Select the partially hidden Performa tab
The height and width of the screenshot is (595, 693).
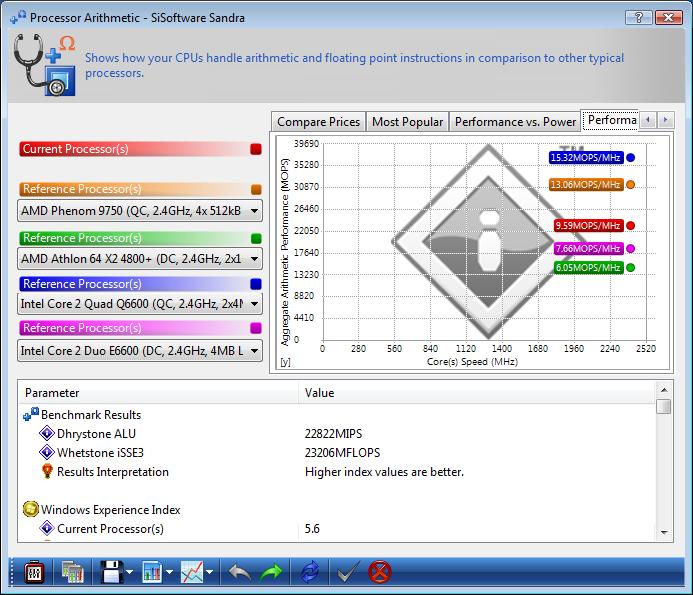[612, 120]
